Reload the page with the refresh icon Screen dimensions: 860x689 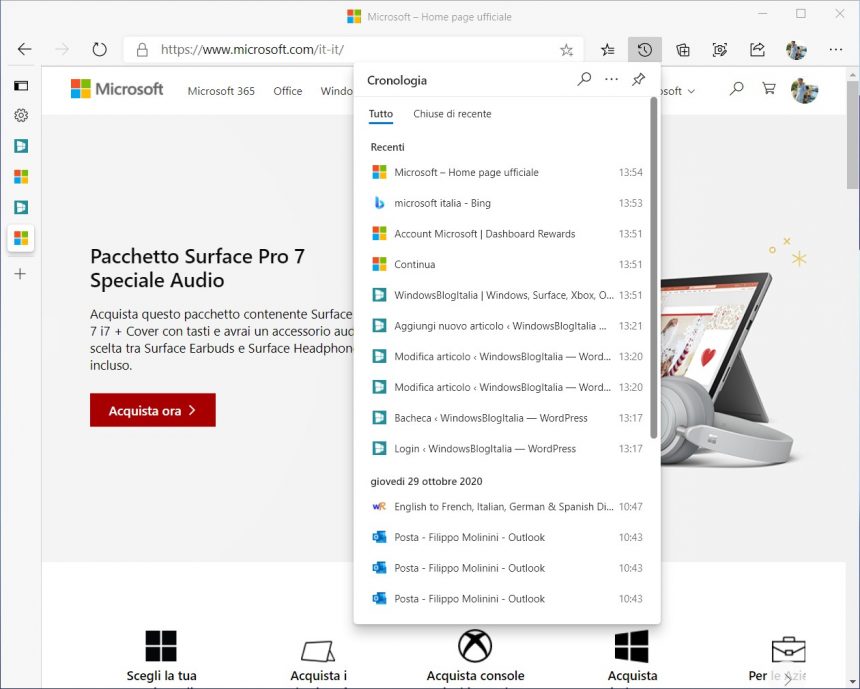coord(99,49)
